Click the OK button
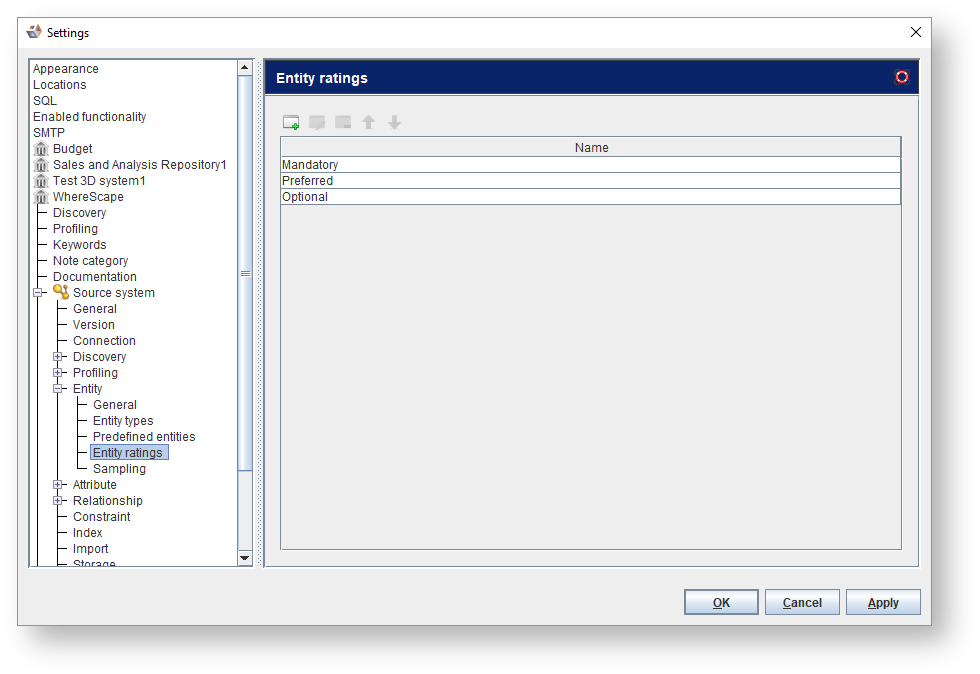 pos(721,602)
